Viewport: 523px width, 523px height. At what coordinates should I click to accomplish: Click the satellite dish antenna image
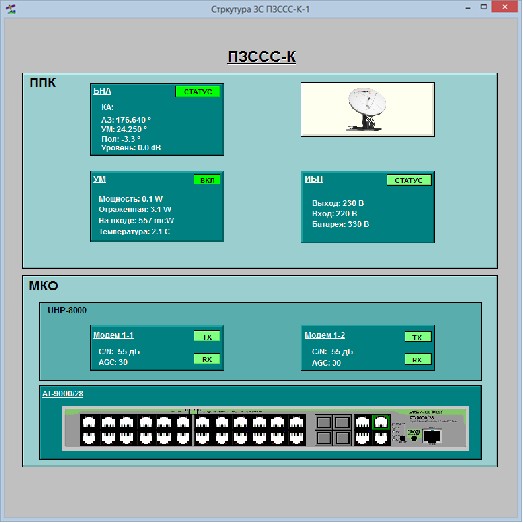point(368,109)
